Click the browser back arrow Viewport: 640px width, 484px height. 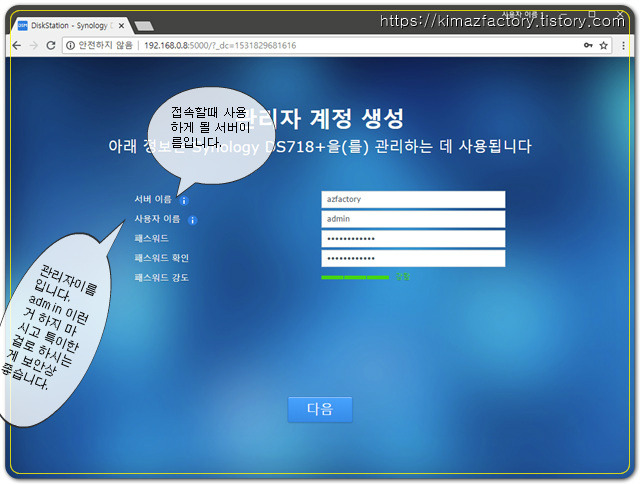[17, 45]
